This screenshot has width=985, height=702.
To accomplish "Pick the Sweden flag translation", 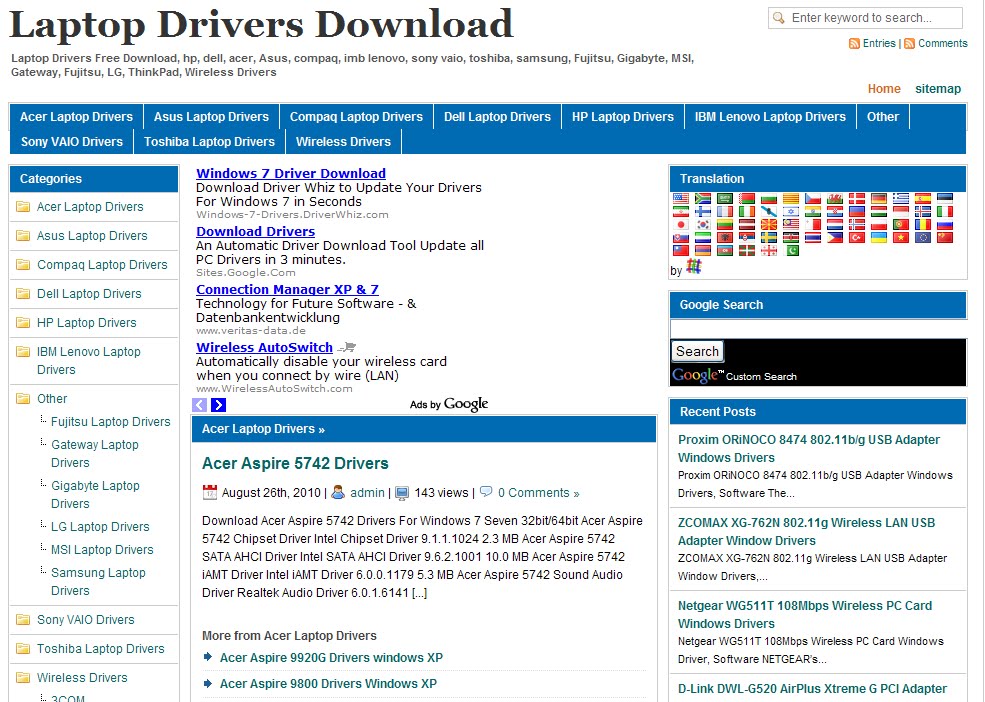I will pos(769,238).
